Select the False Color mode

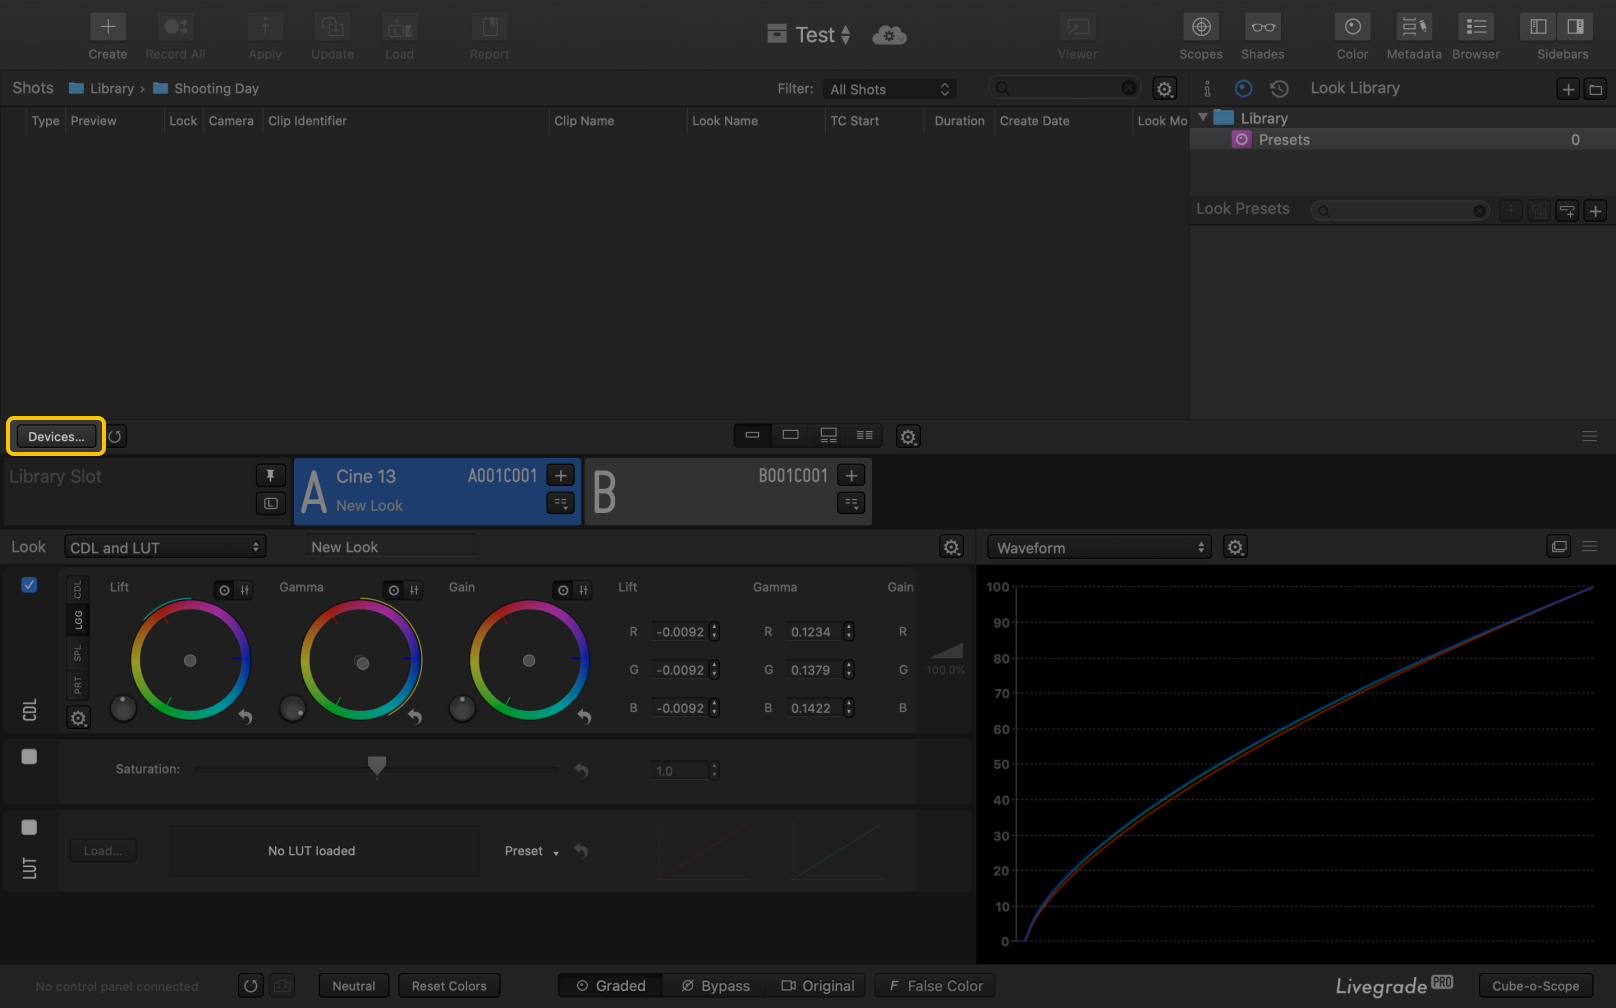(x=935, y=986)
